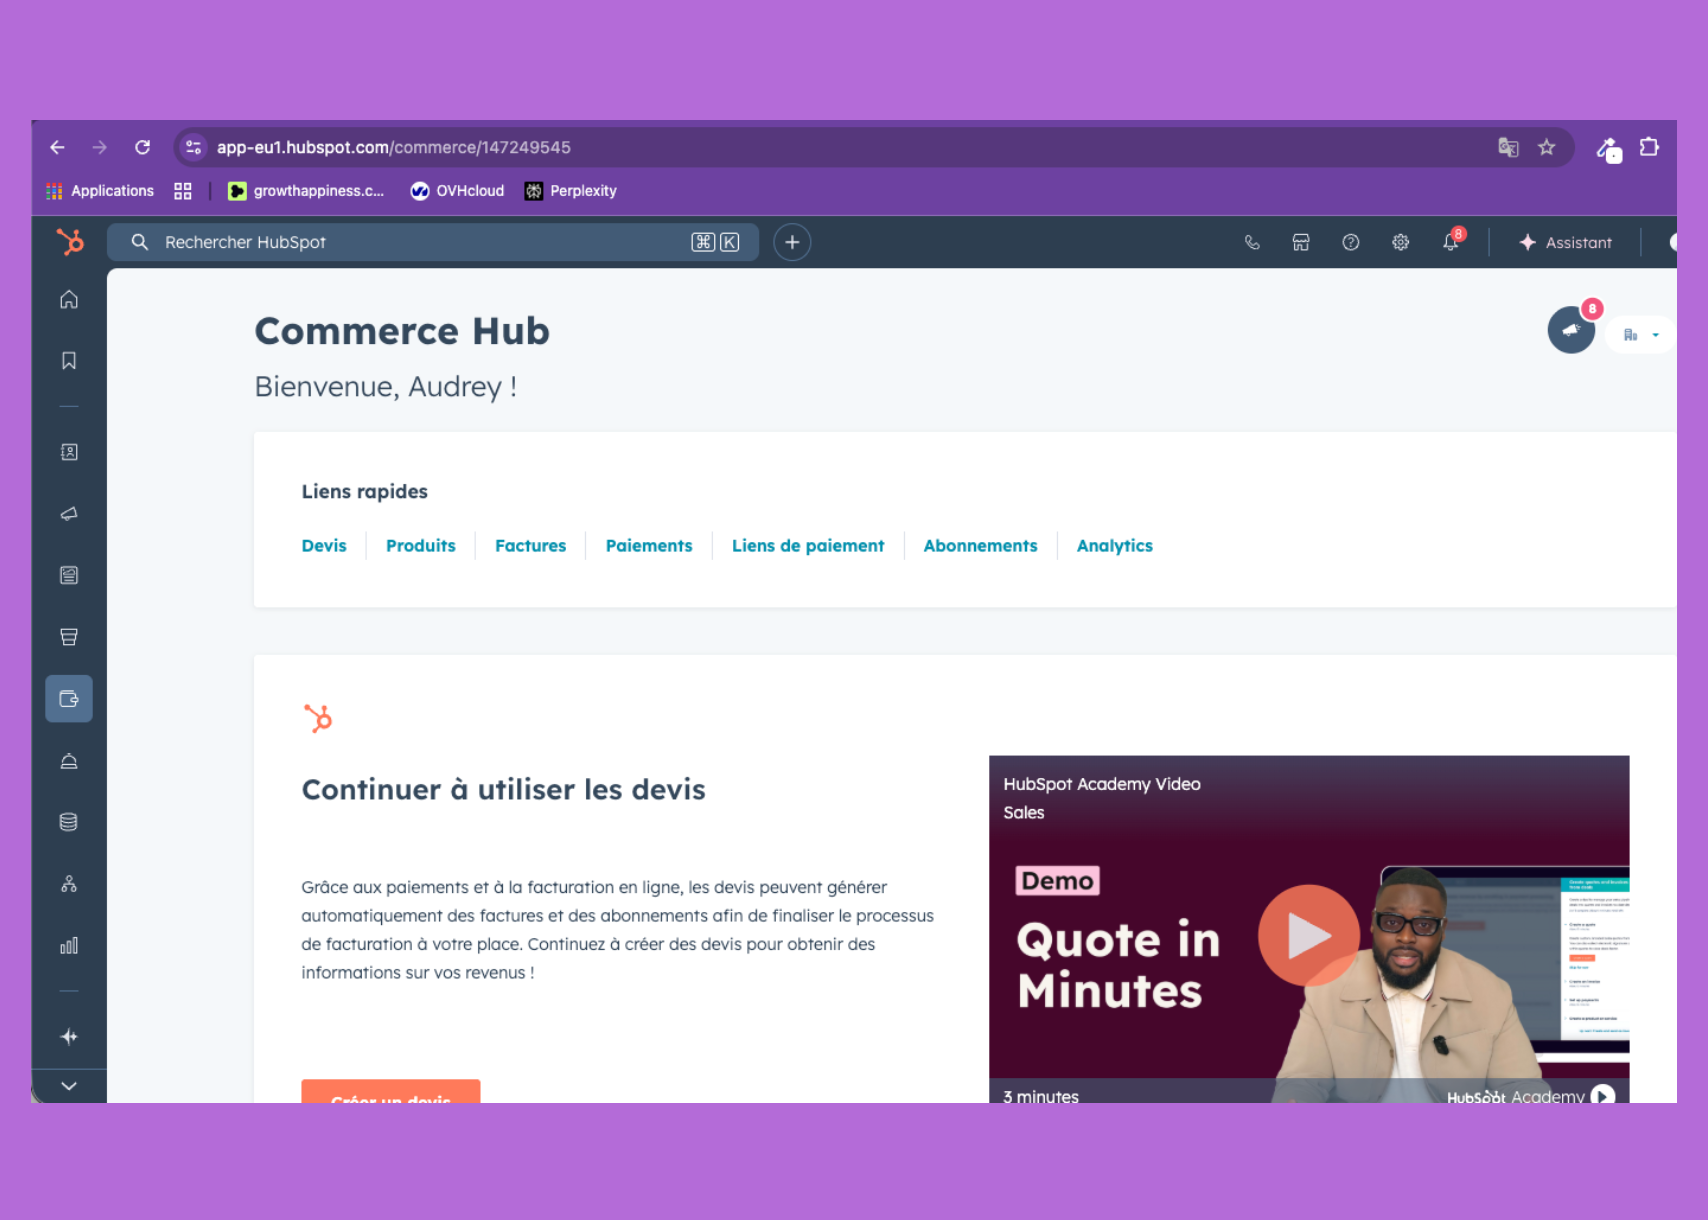Screen dimensions: 1708x1220
Task: Open the Marketing megaphone sidebar icon
Action: pyautogui.click(x=69, y=514)
